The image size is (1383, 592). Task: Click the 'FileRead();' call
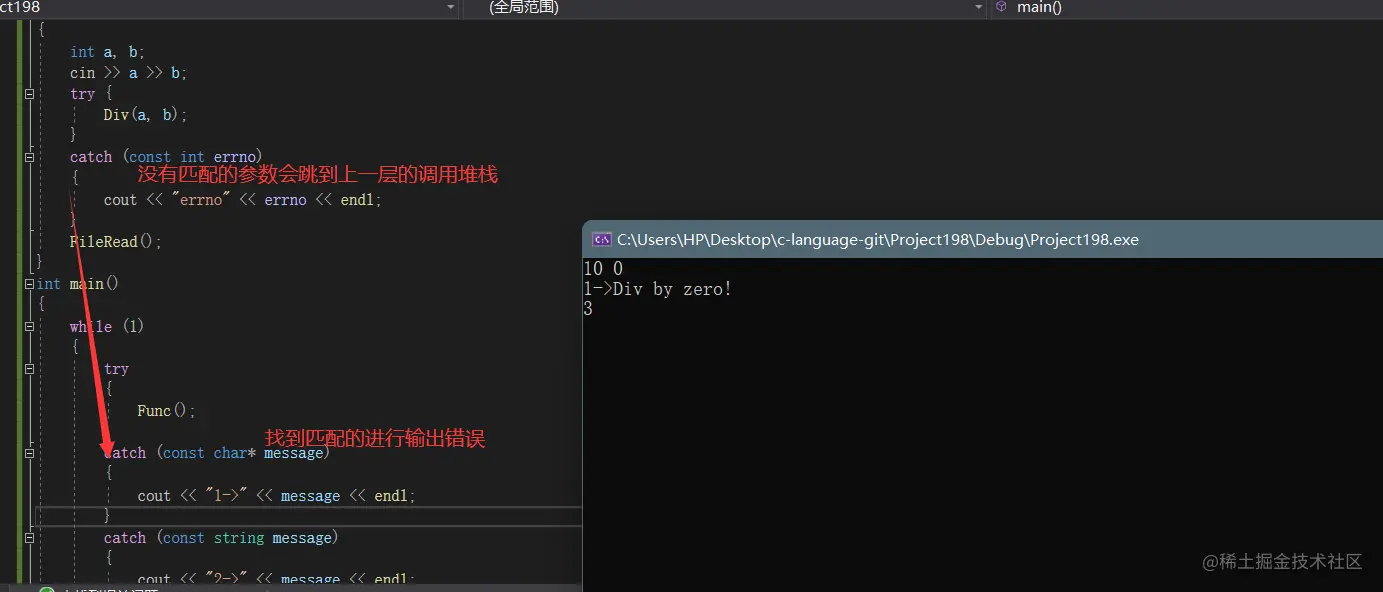point(115,242)
